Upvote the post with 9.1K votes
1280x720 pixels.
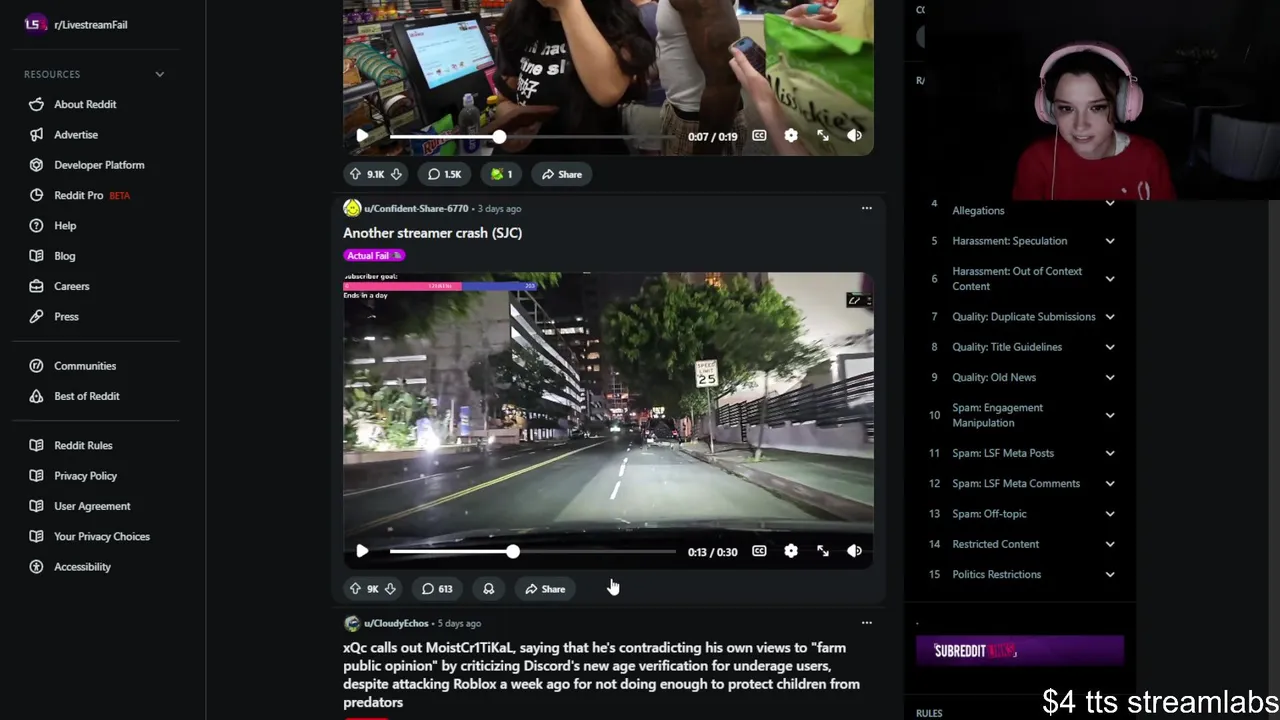(355, 174)
